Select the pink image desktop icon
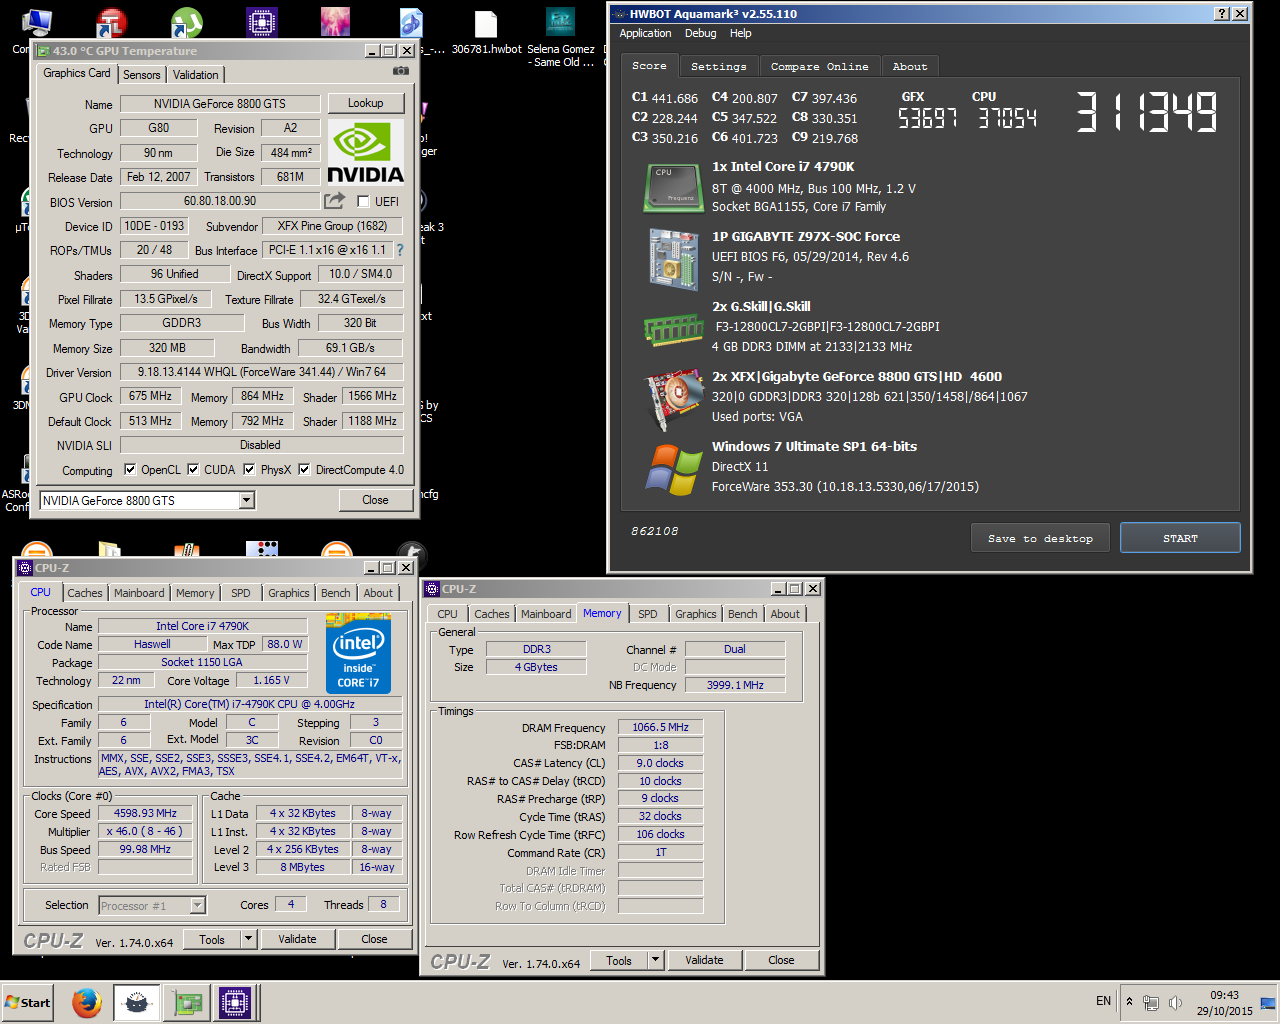Image resolution: width=1280 pixels, height=1024 pixels. point(335,22)
